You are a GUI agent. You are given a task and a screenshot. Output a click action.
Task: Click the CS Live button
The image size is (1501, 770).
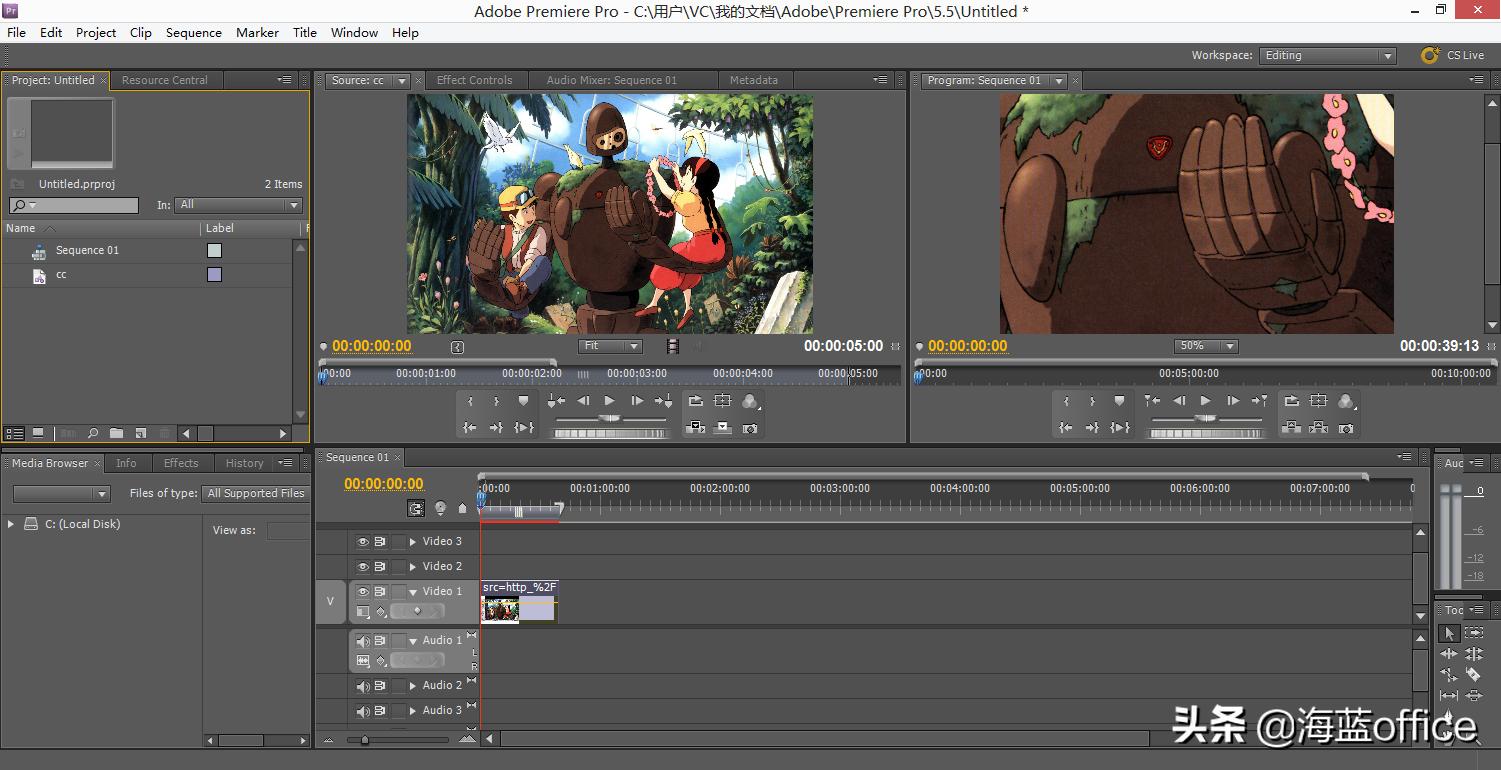tap(1453, 56)
